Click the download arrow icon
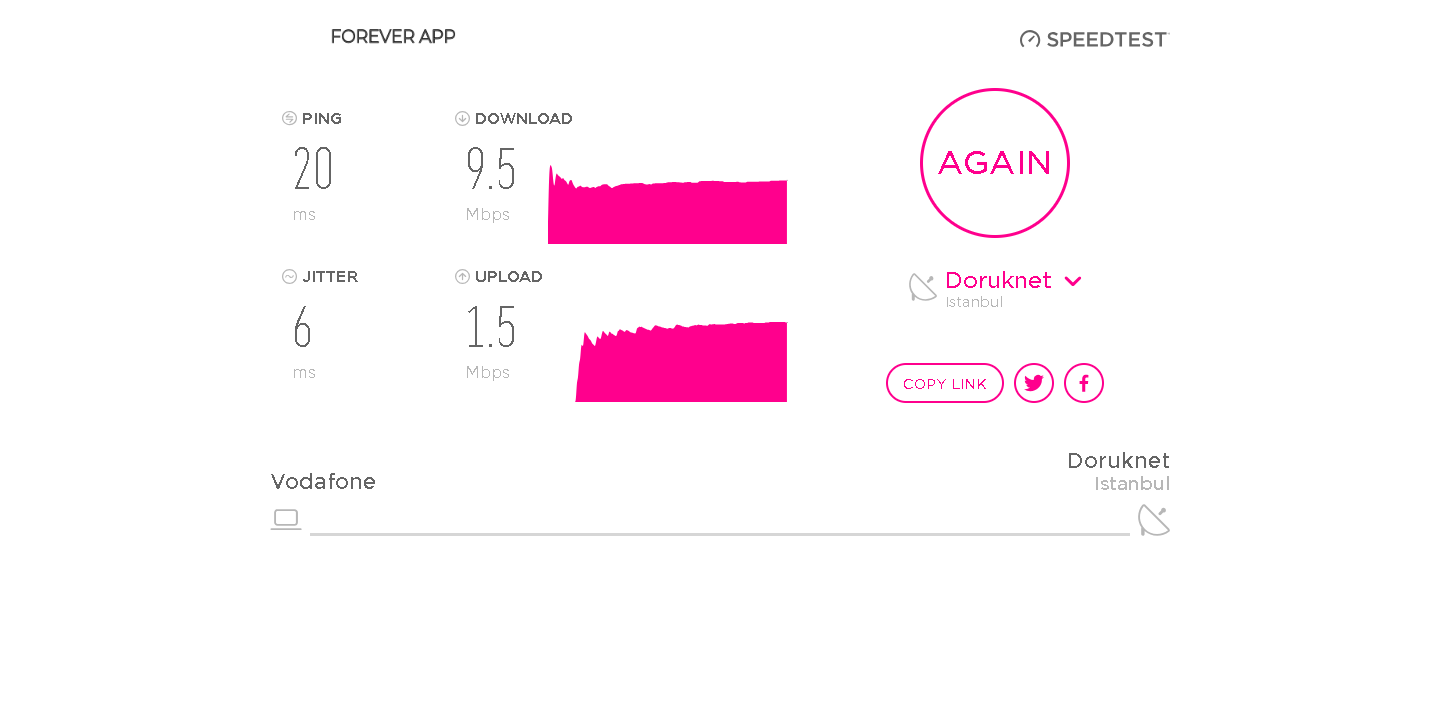Image resolution: width=1440 pixels, height=728 pixels. coord(462,118)
